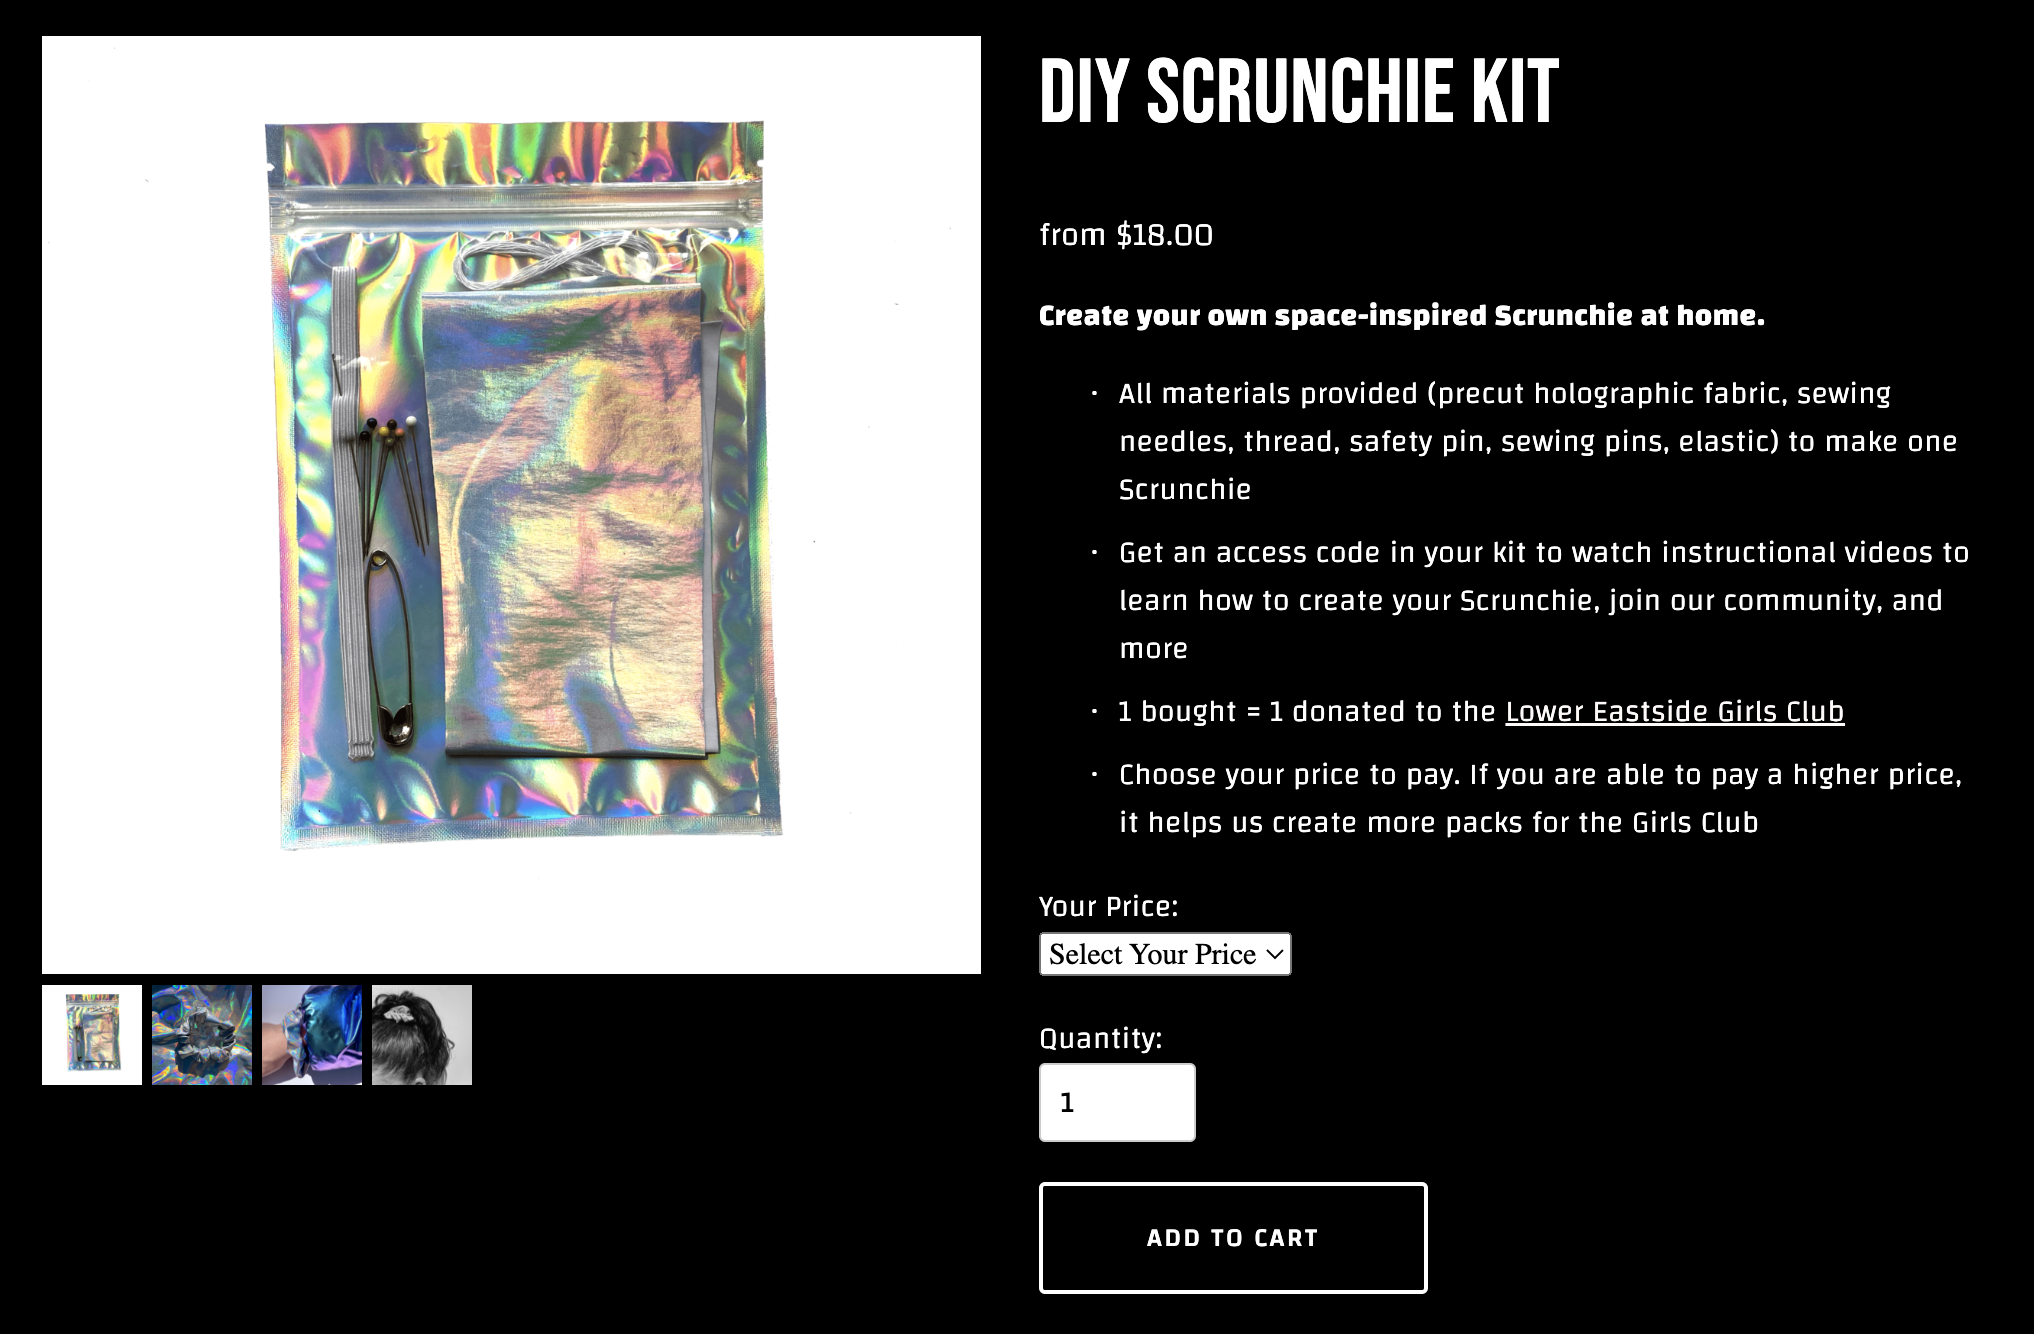
Task: Open the Select Your Price dropdown
Action: pyautogui.click(x=1165, y=954)
